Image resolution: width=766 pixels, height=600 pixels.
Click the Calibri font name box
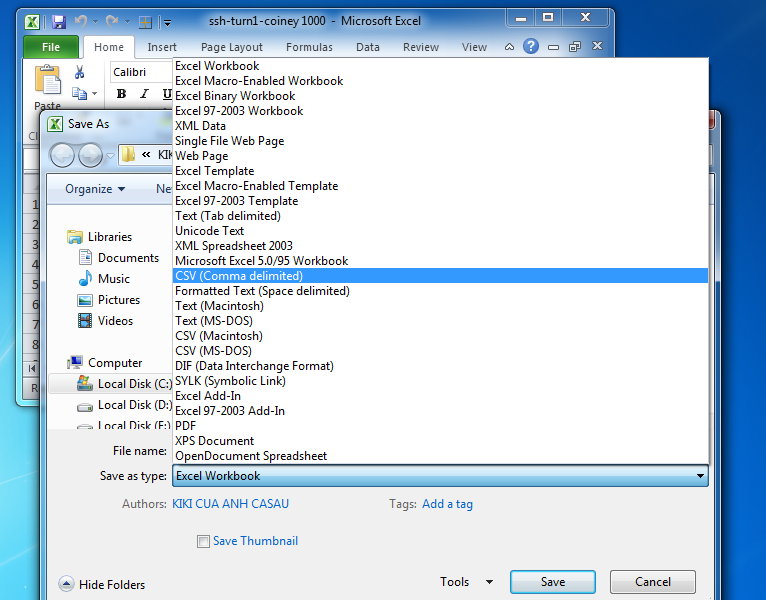142,72
